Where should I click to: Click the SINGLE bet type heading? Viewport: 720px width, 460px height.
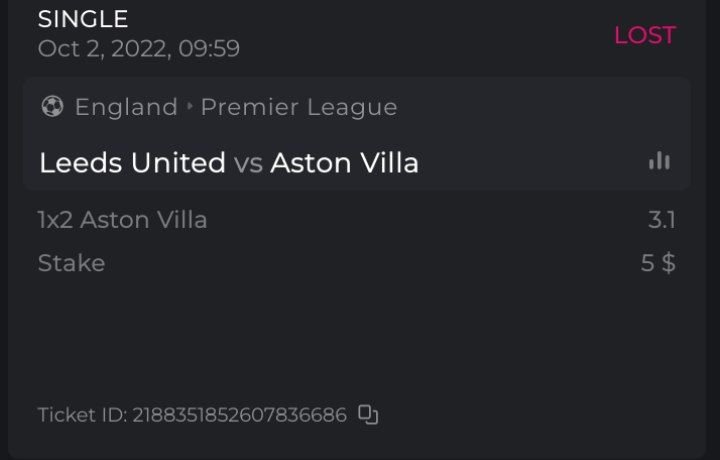pyautogui.click(x=83, y=18)
